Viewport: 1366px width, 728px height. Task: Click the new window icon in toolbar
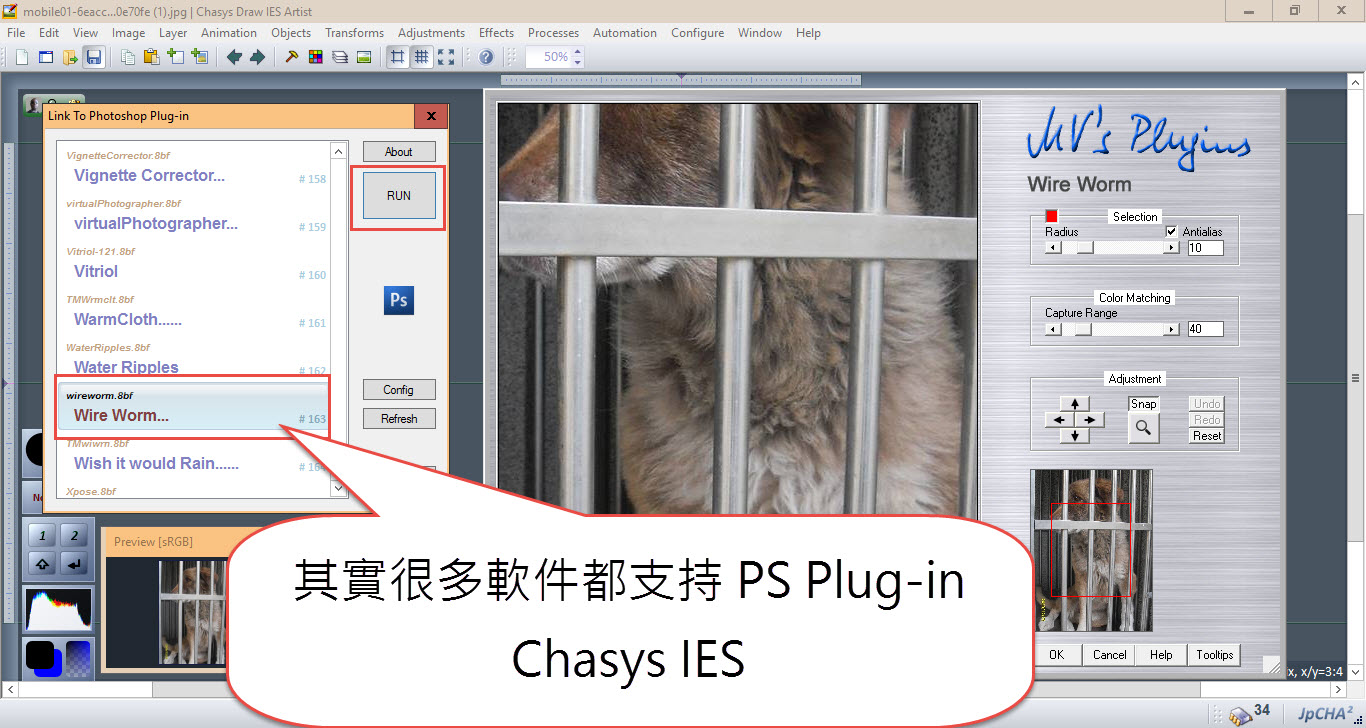click(46, 57)
